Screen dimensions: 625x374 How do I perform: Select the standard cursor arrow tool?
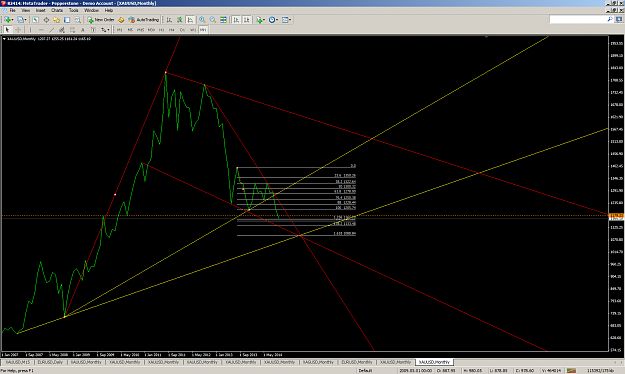coord(8,30)
